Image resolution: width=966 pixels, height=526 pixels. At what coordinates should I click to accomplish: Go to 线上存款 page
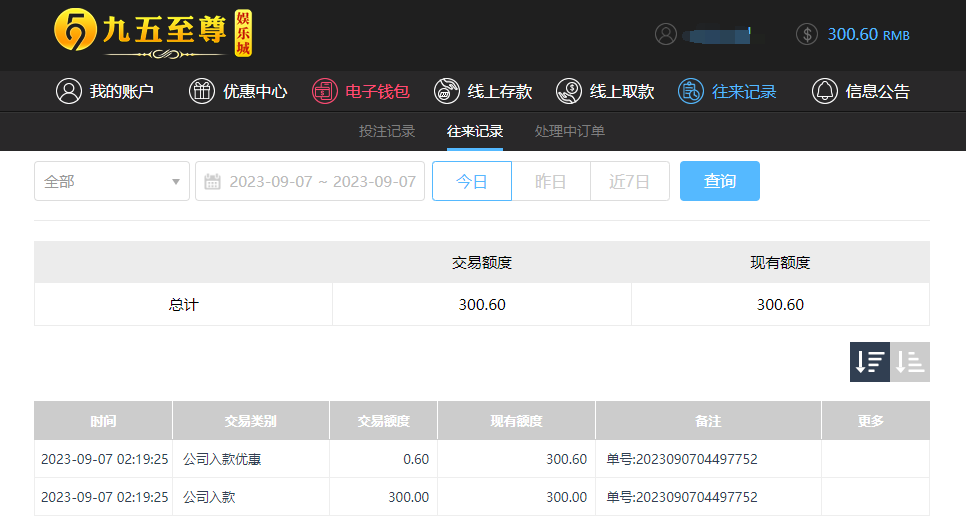[x=483, y=91]
